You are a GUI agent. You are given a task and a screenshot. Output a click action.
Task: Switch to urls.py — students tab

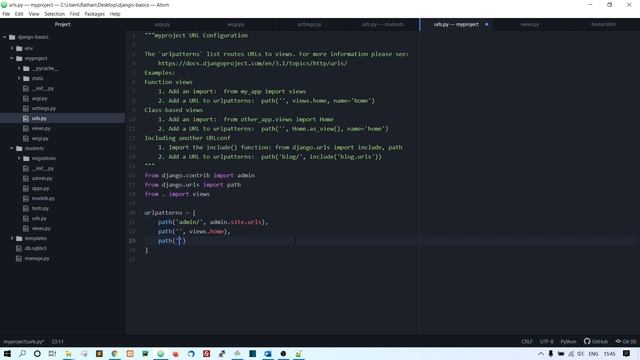point(382,24)
